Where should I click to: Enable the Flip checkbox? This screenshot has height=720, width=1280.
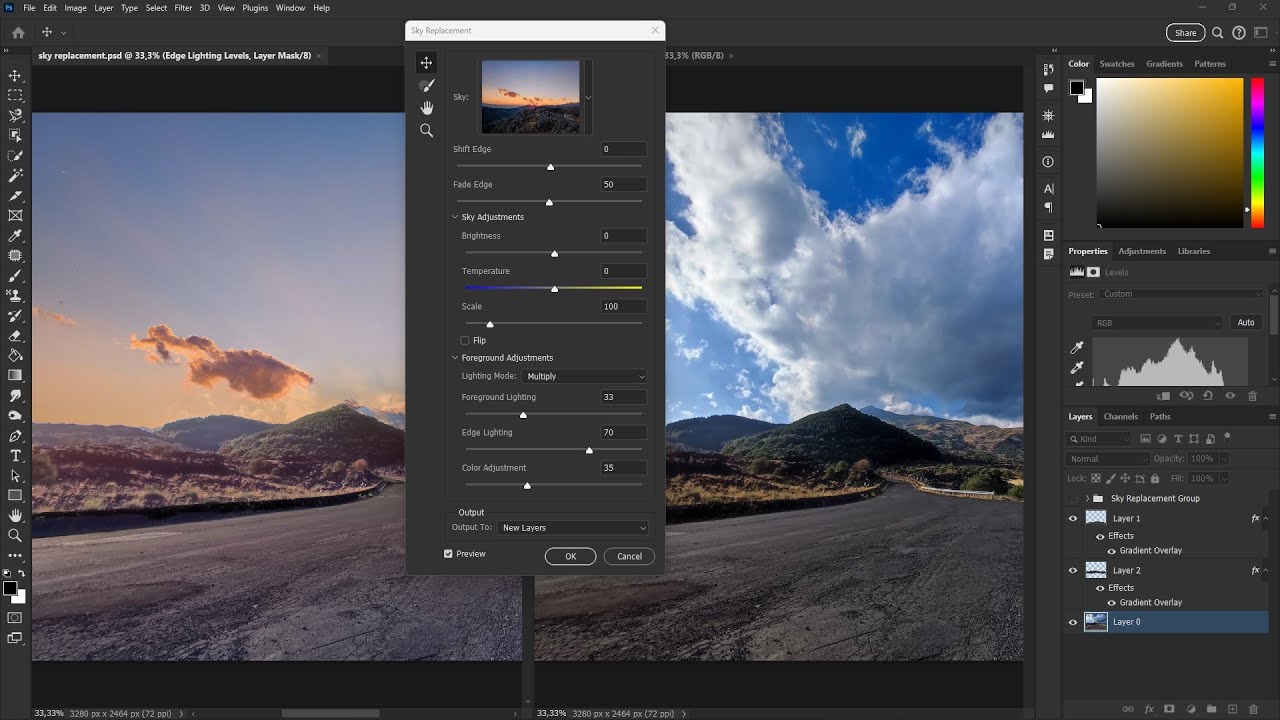click(465, 340)
